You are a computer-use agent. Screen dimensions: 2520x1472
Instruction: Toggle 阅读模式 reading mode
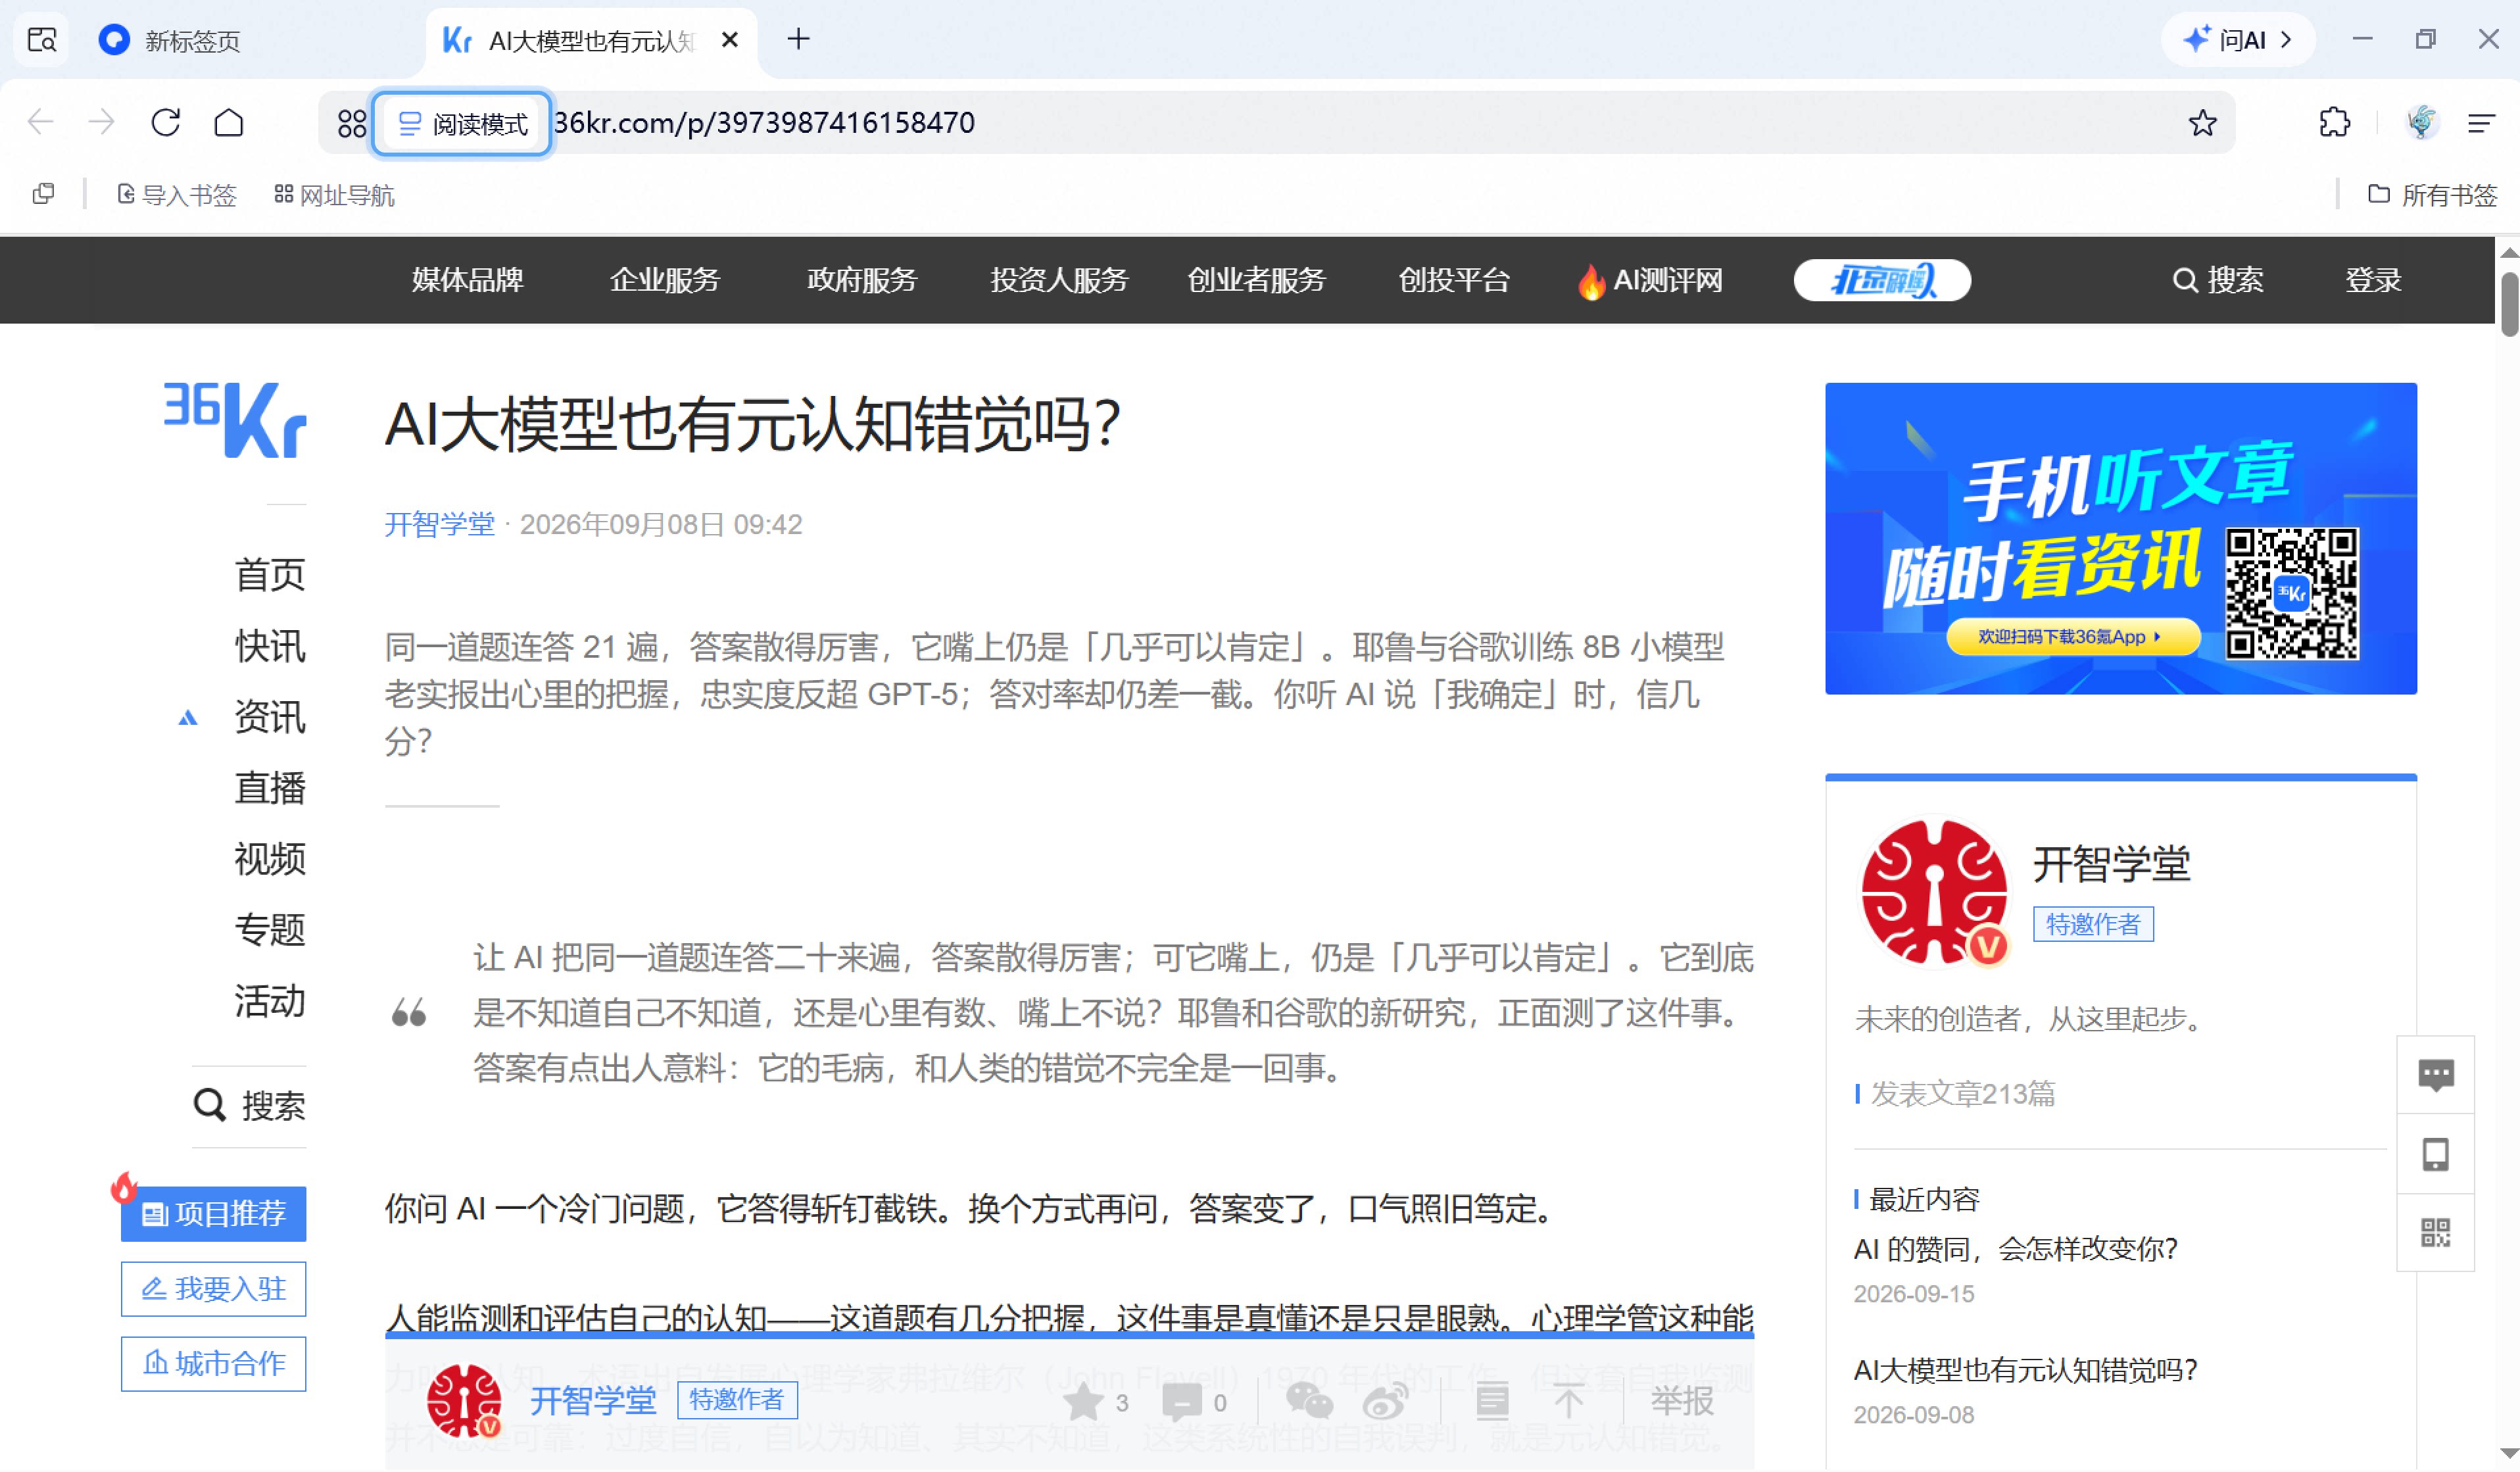[x=461, y=123]
